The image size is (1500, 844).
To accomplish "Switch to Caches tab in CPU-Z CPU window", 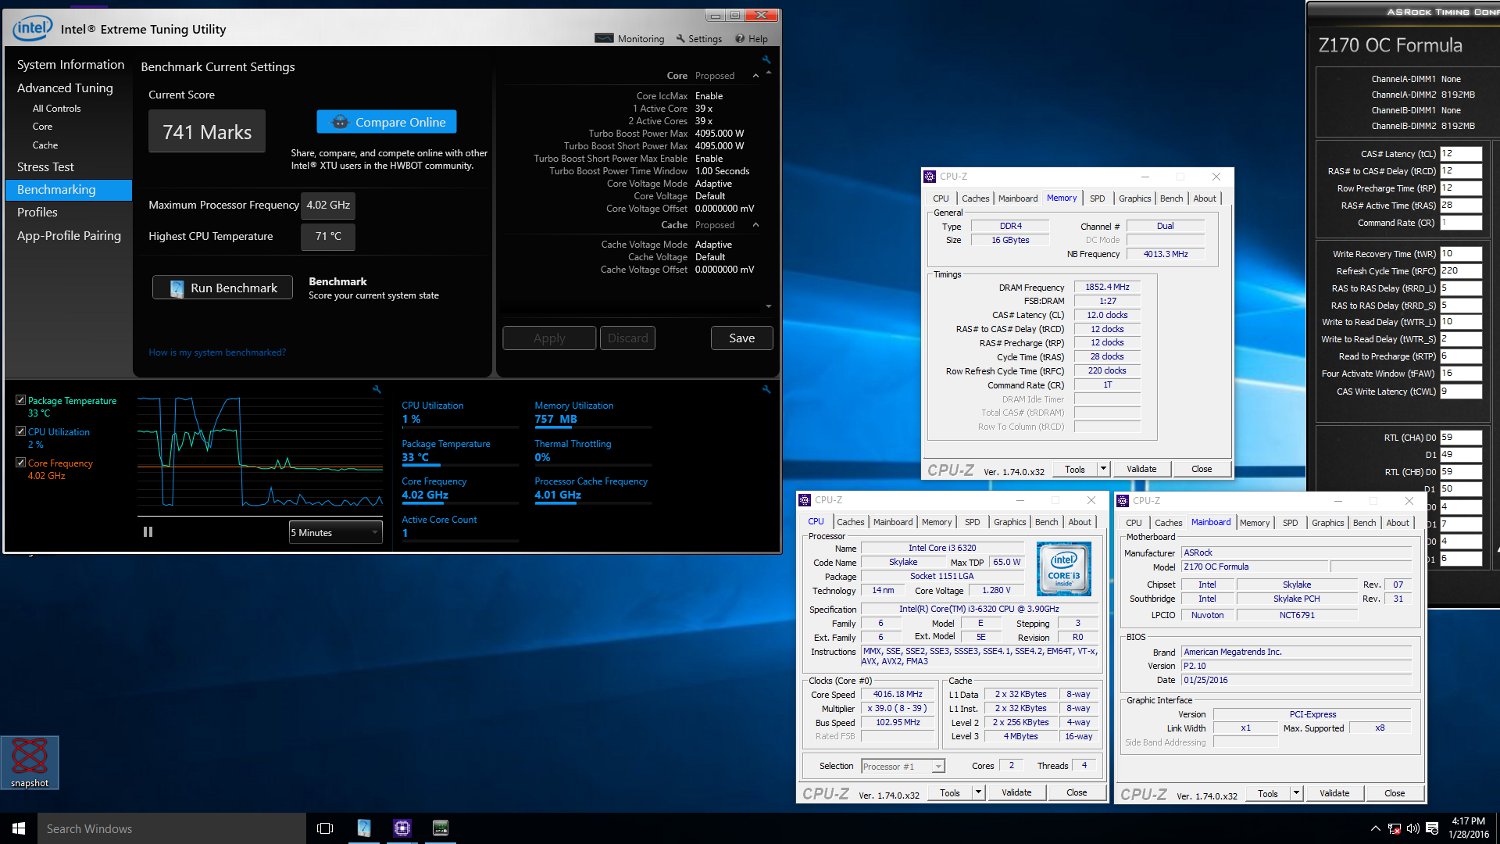I will pyautogui.click(x=851, y=522).
